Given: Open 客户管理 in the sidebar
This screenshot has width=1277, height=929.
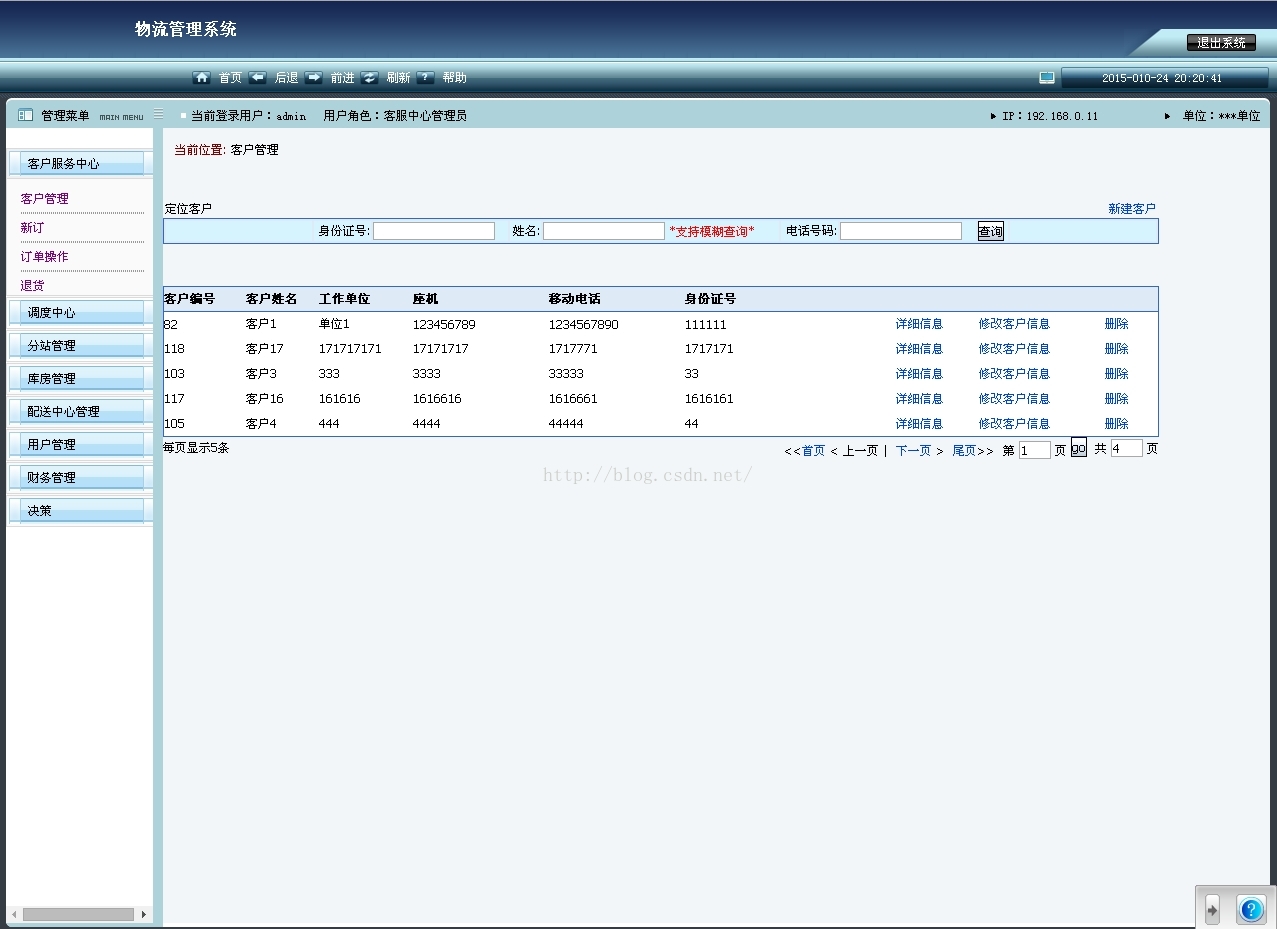Looking at the screenshot, I should [45, 199].
